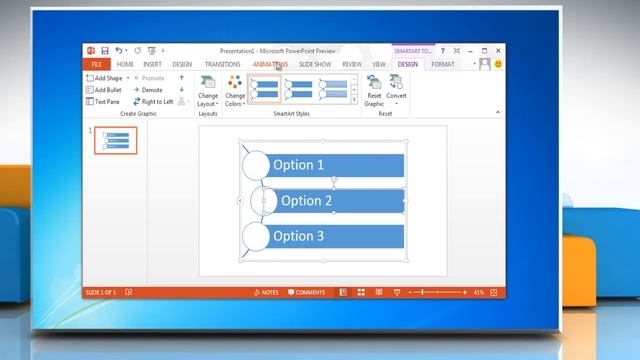Fit slide to current window icon
Image resolution: width=640 pixels, height=360 pixels.
point(494,292)
